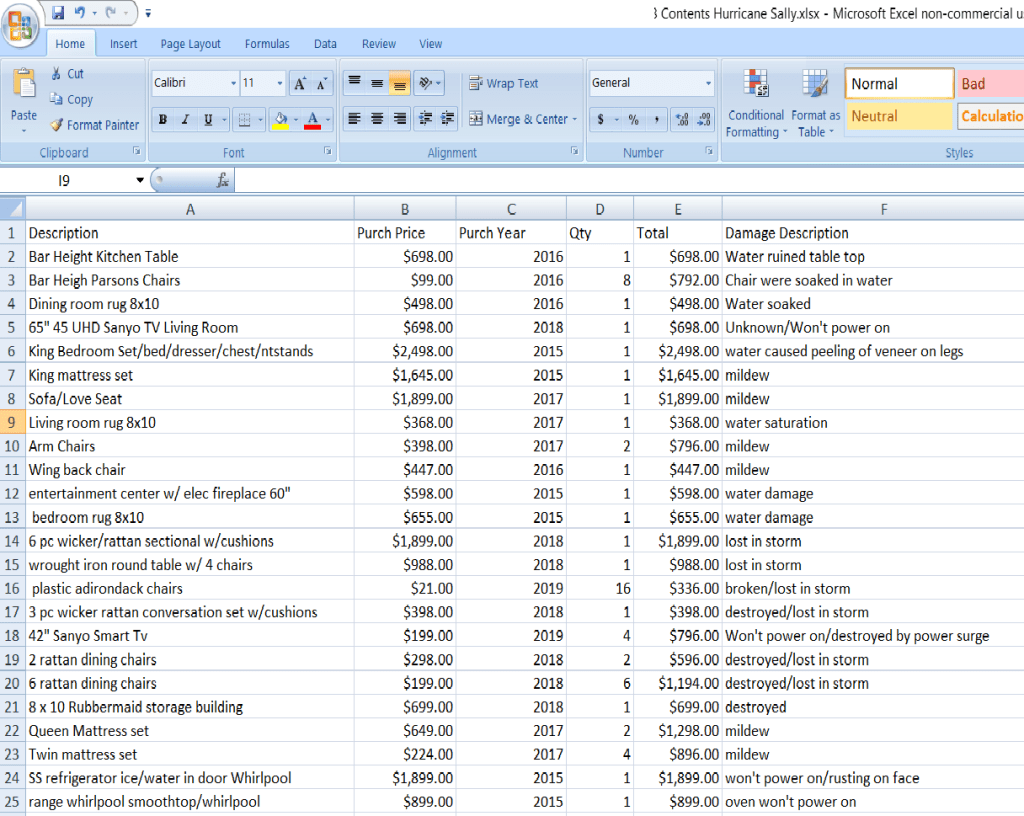Click the Undo arrow icon
This screenshot has width=1024, height=816.
pos(80,13)
